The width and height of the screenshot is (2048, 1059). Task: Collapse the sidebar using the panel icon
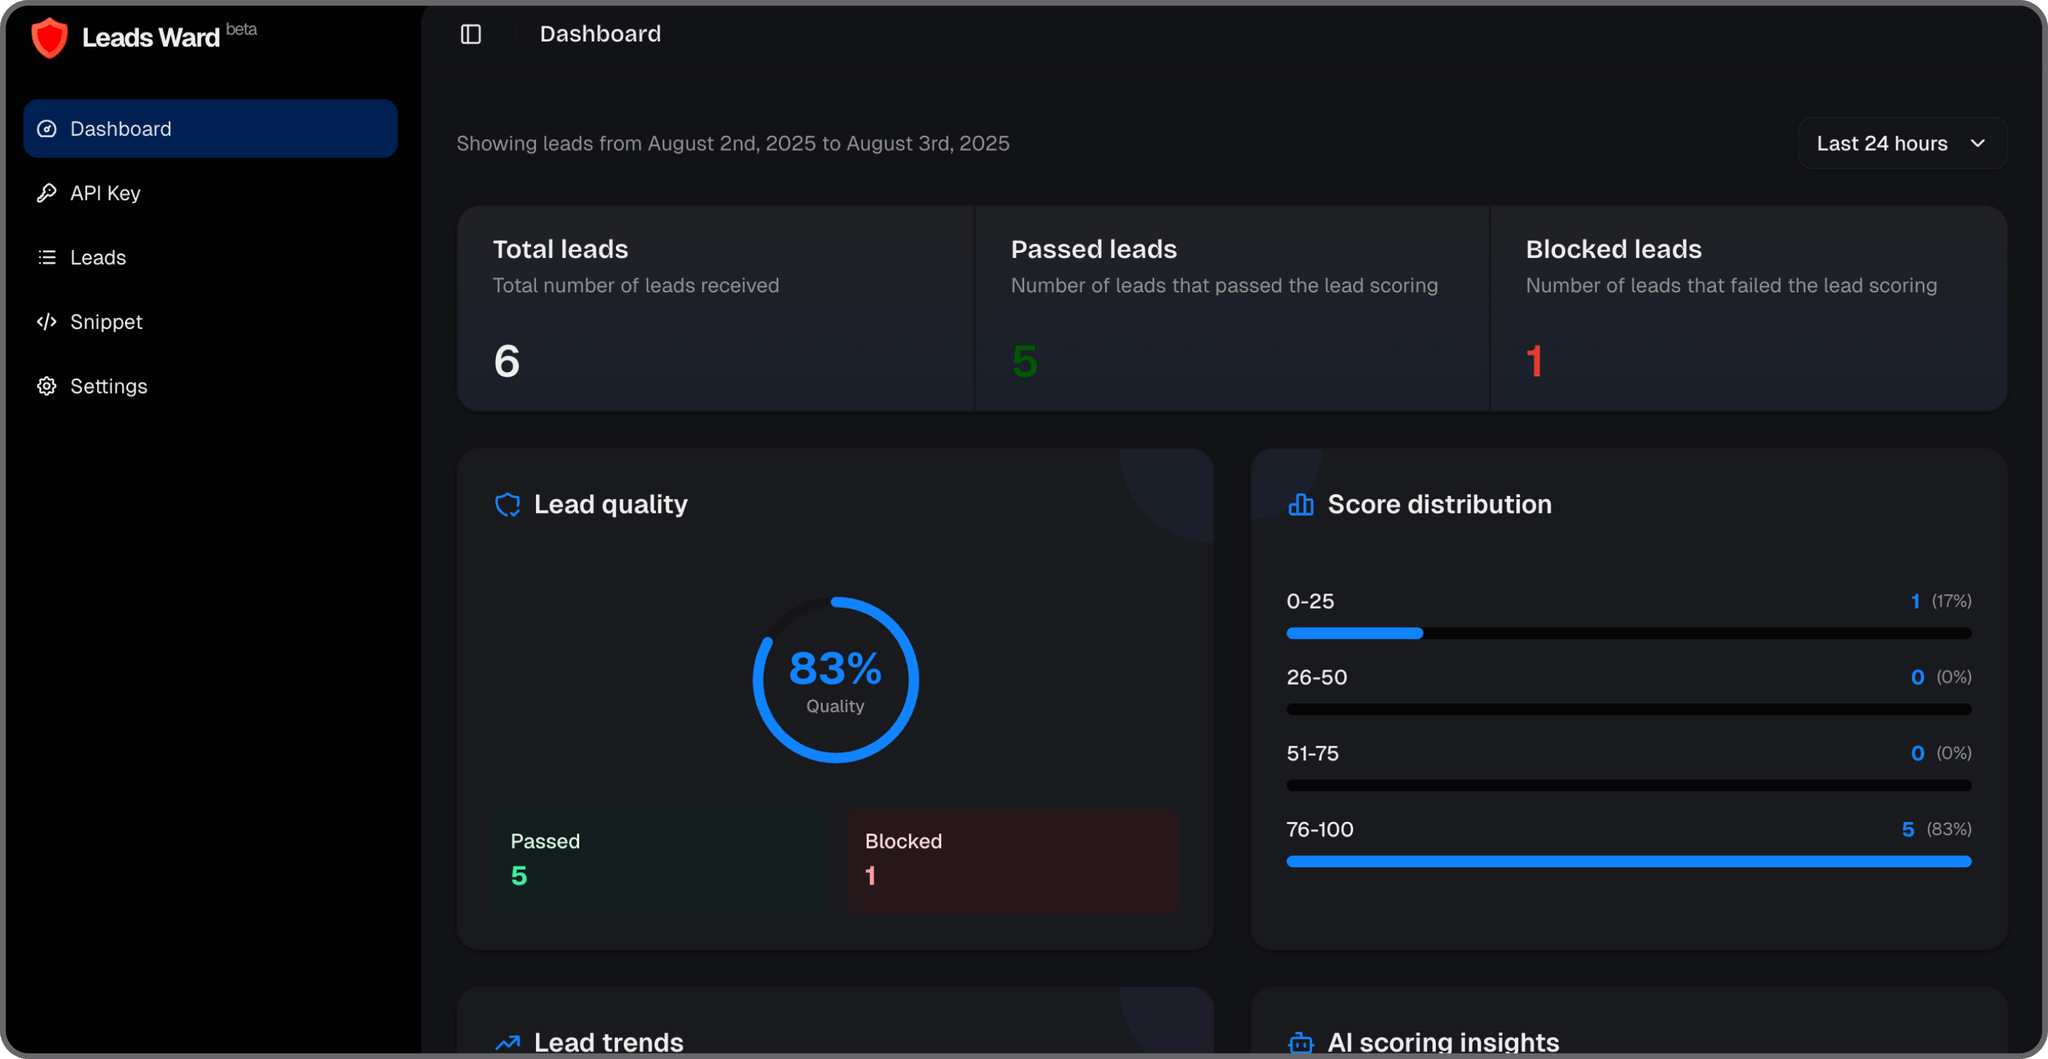click(x=470, y=33)
